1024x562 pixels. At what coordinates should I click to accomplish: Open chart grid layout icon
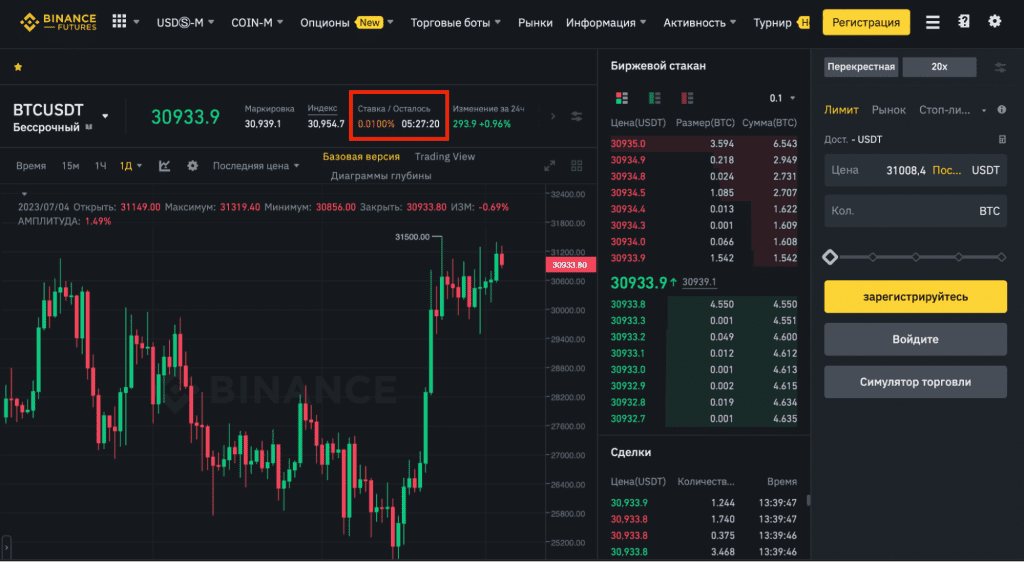[x=577, y=166]
